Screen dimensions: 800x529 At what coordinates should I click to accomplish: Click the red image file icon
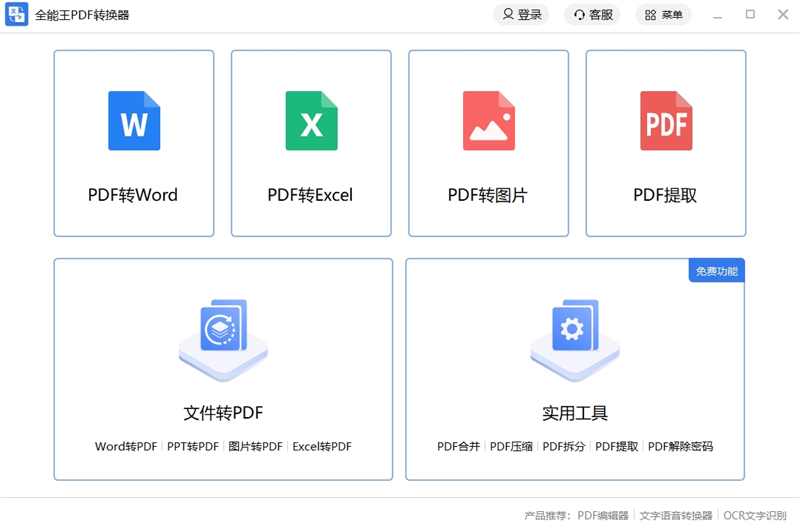[x=489, y=121]
